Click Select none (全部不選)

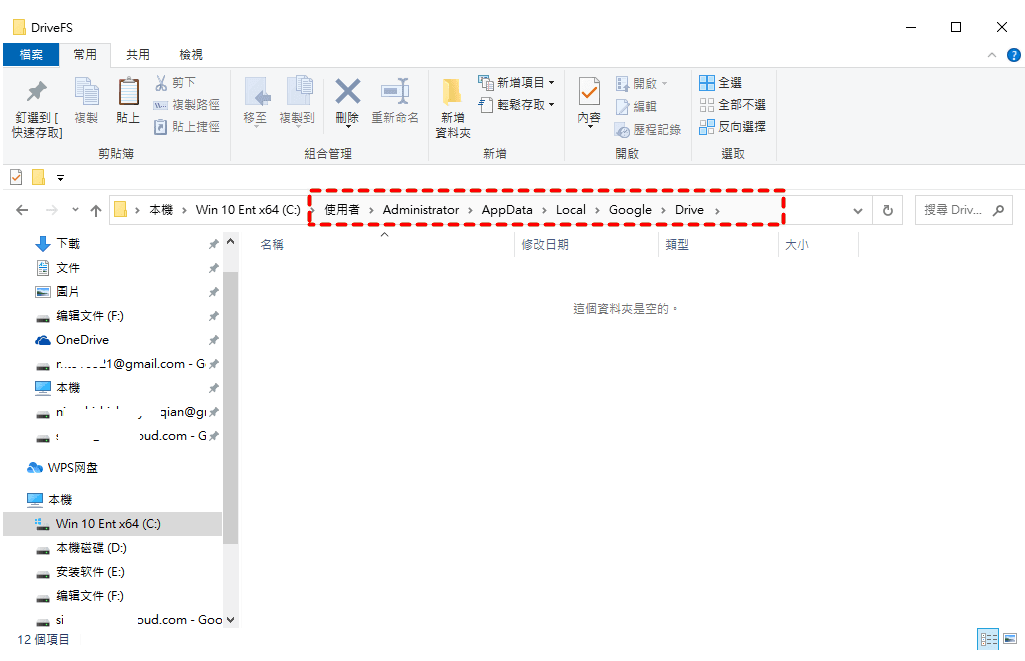(x=732, y=105)
